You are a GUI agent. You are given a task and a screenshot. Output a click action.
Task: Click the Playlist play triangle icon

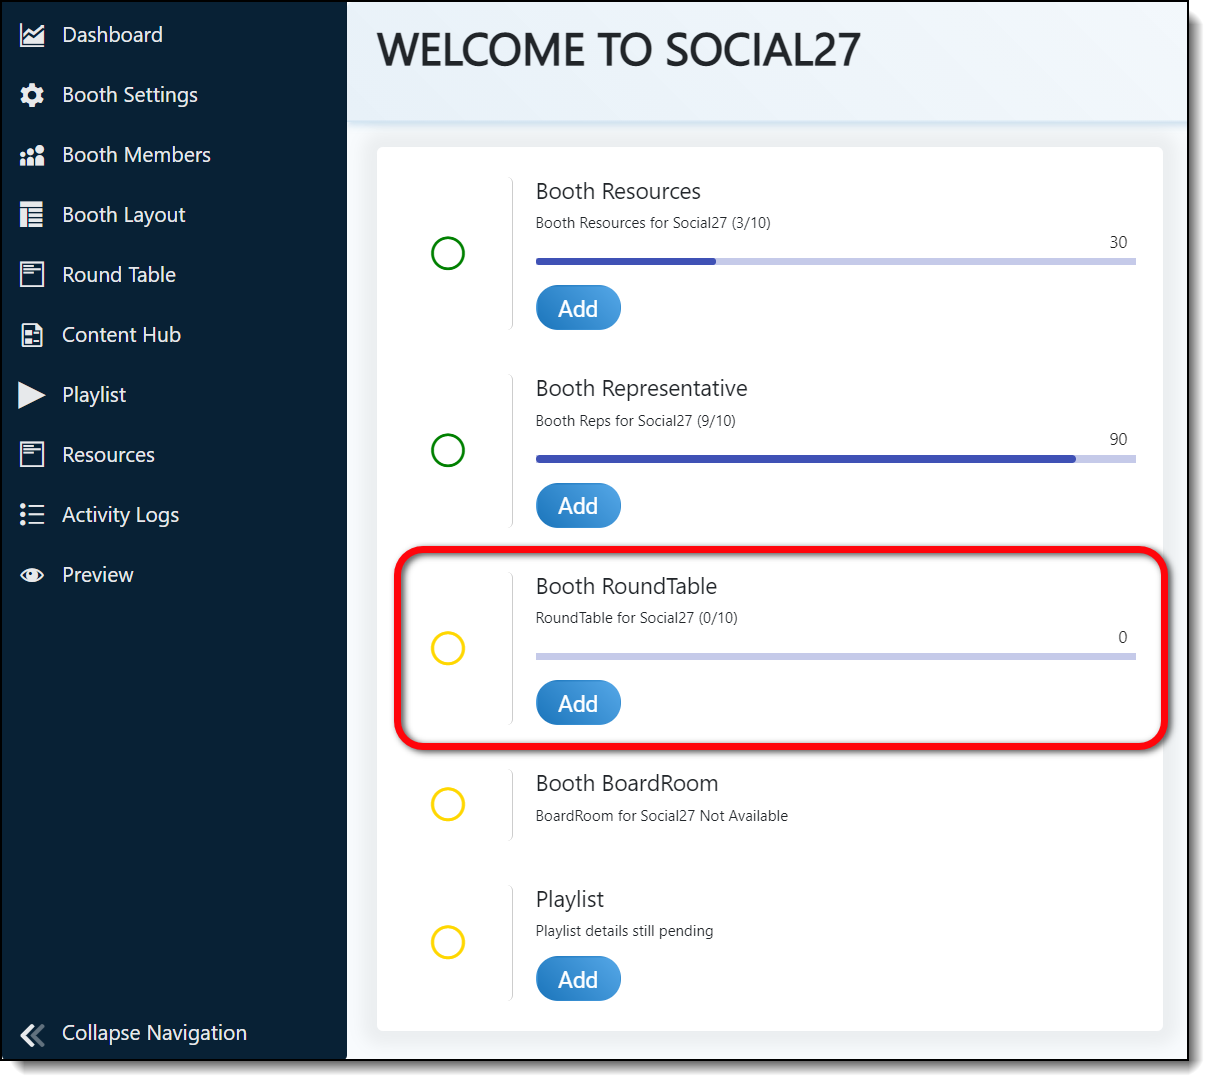click(32, 395)
